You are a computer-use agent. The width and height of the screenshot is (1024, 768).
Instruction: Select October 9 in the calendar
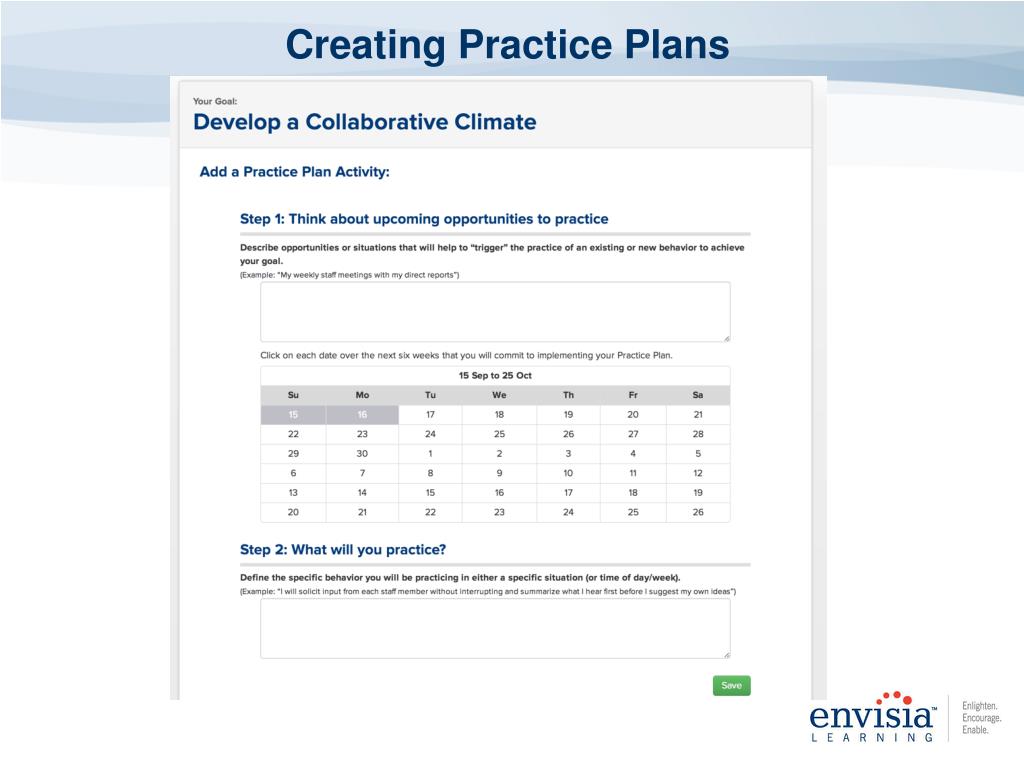coord(499,473)
